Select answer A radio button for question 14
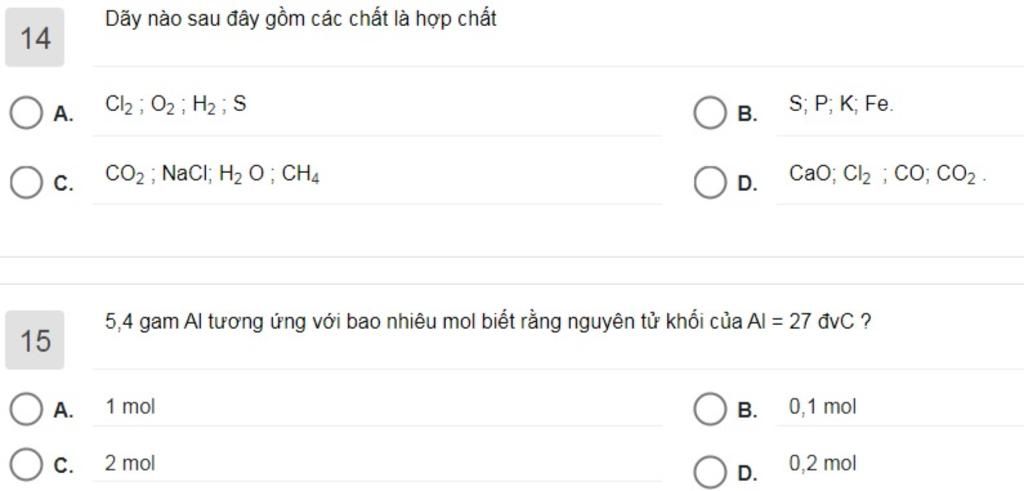 point(25,113)
